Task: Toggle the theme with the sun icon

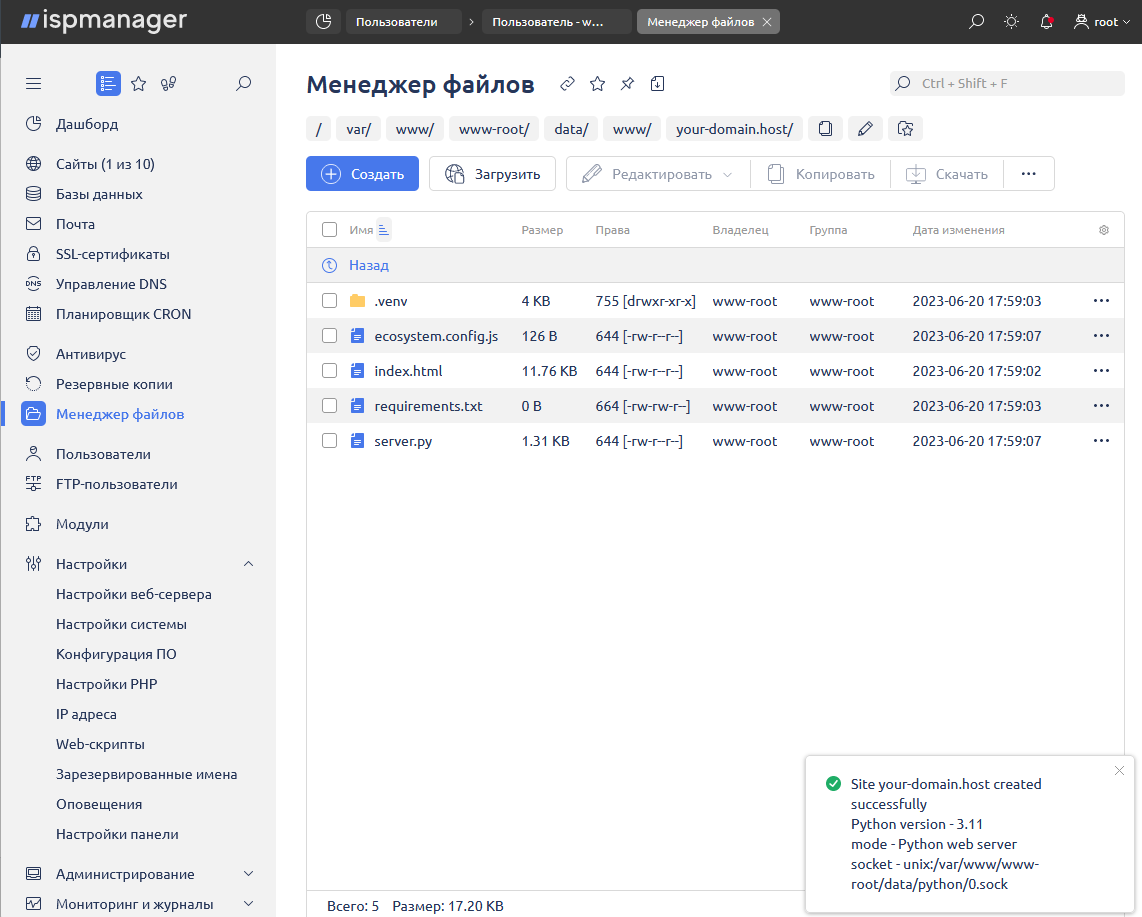Action: click(1011, 20)
